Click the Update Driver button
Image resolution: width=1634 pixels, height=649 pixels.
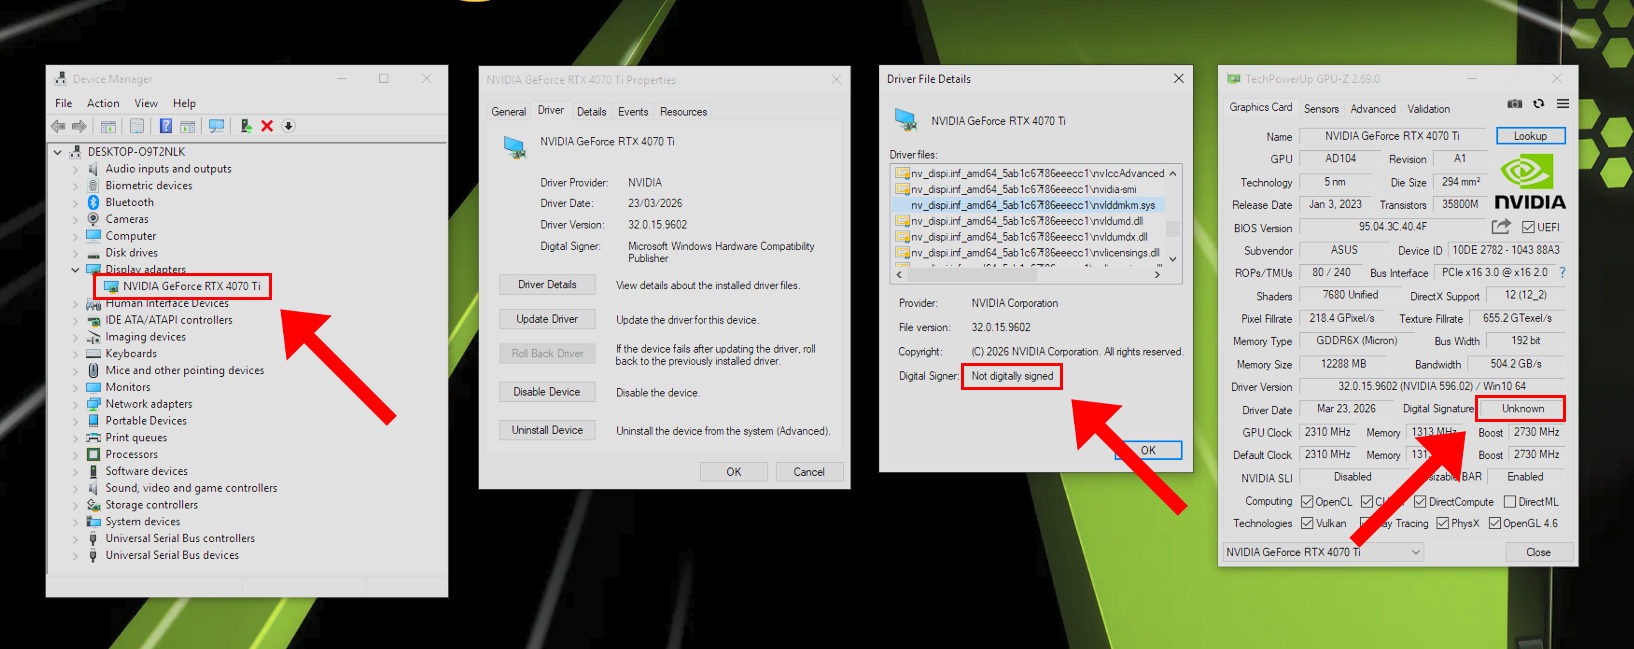[x=547, y=319]
